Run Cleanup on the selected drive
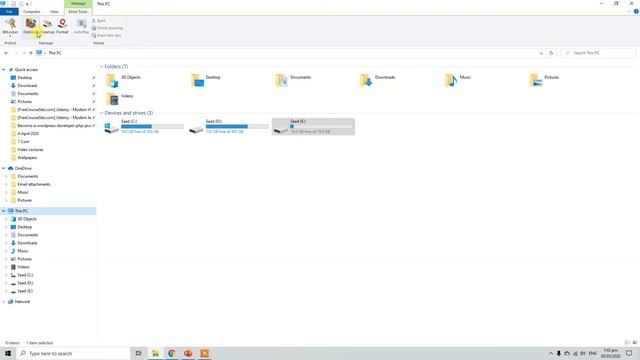 coord(47,27)
